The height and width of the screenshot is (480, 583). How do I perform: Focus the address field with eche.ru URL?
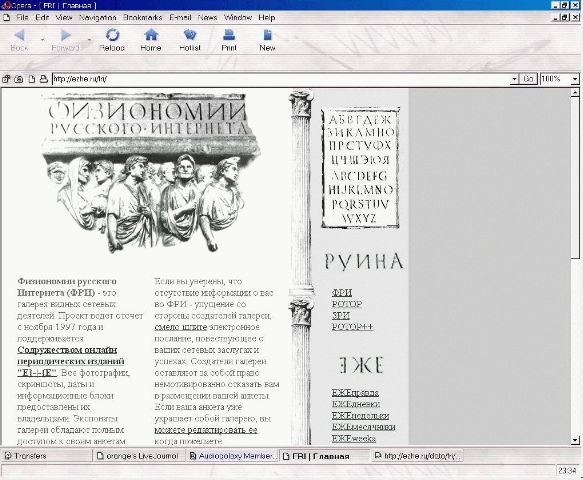click(281, 79)
